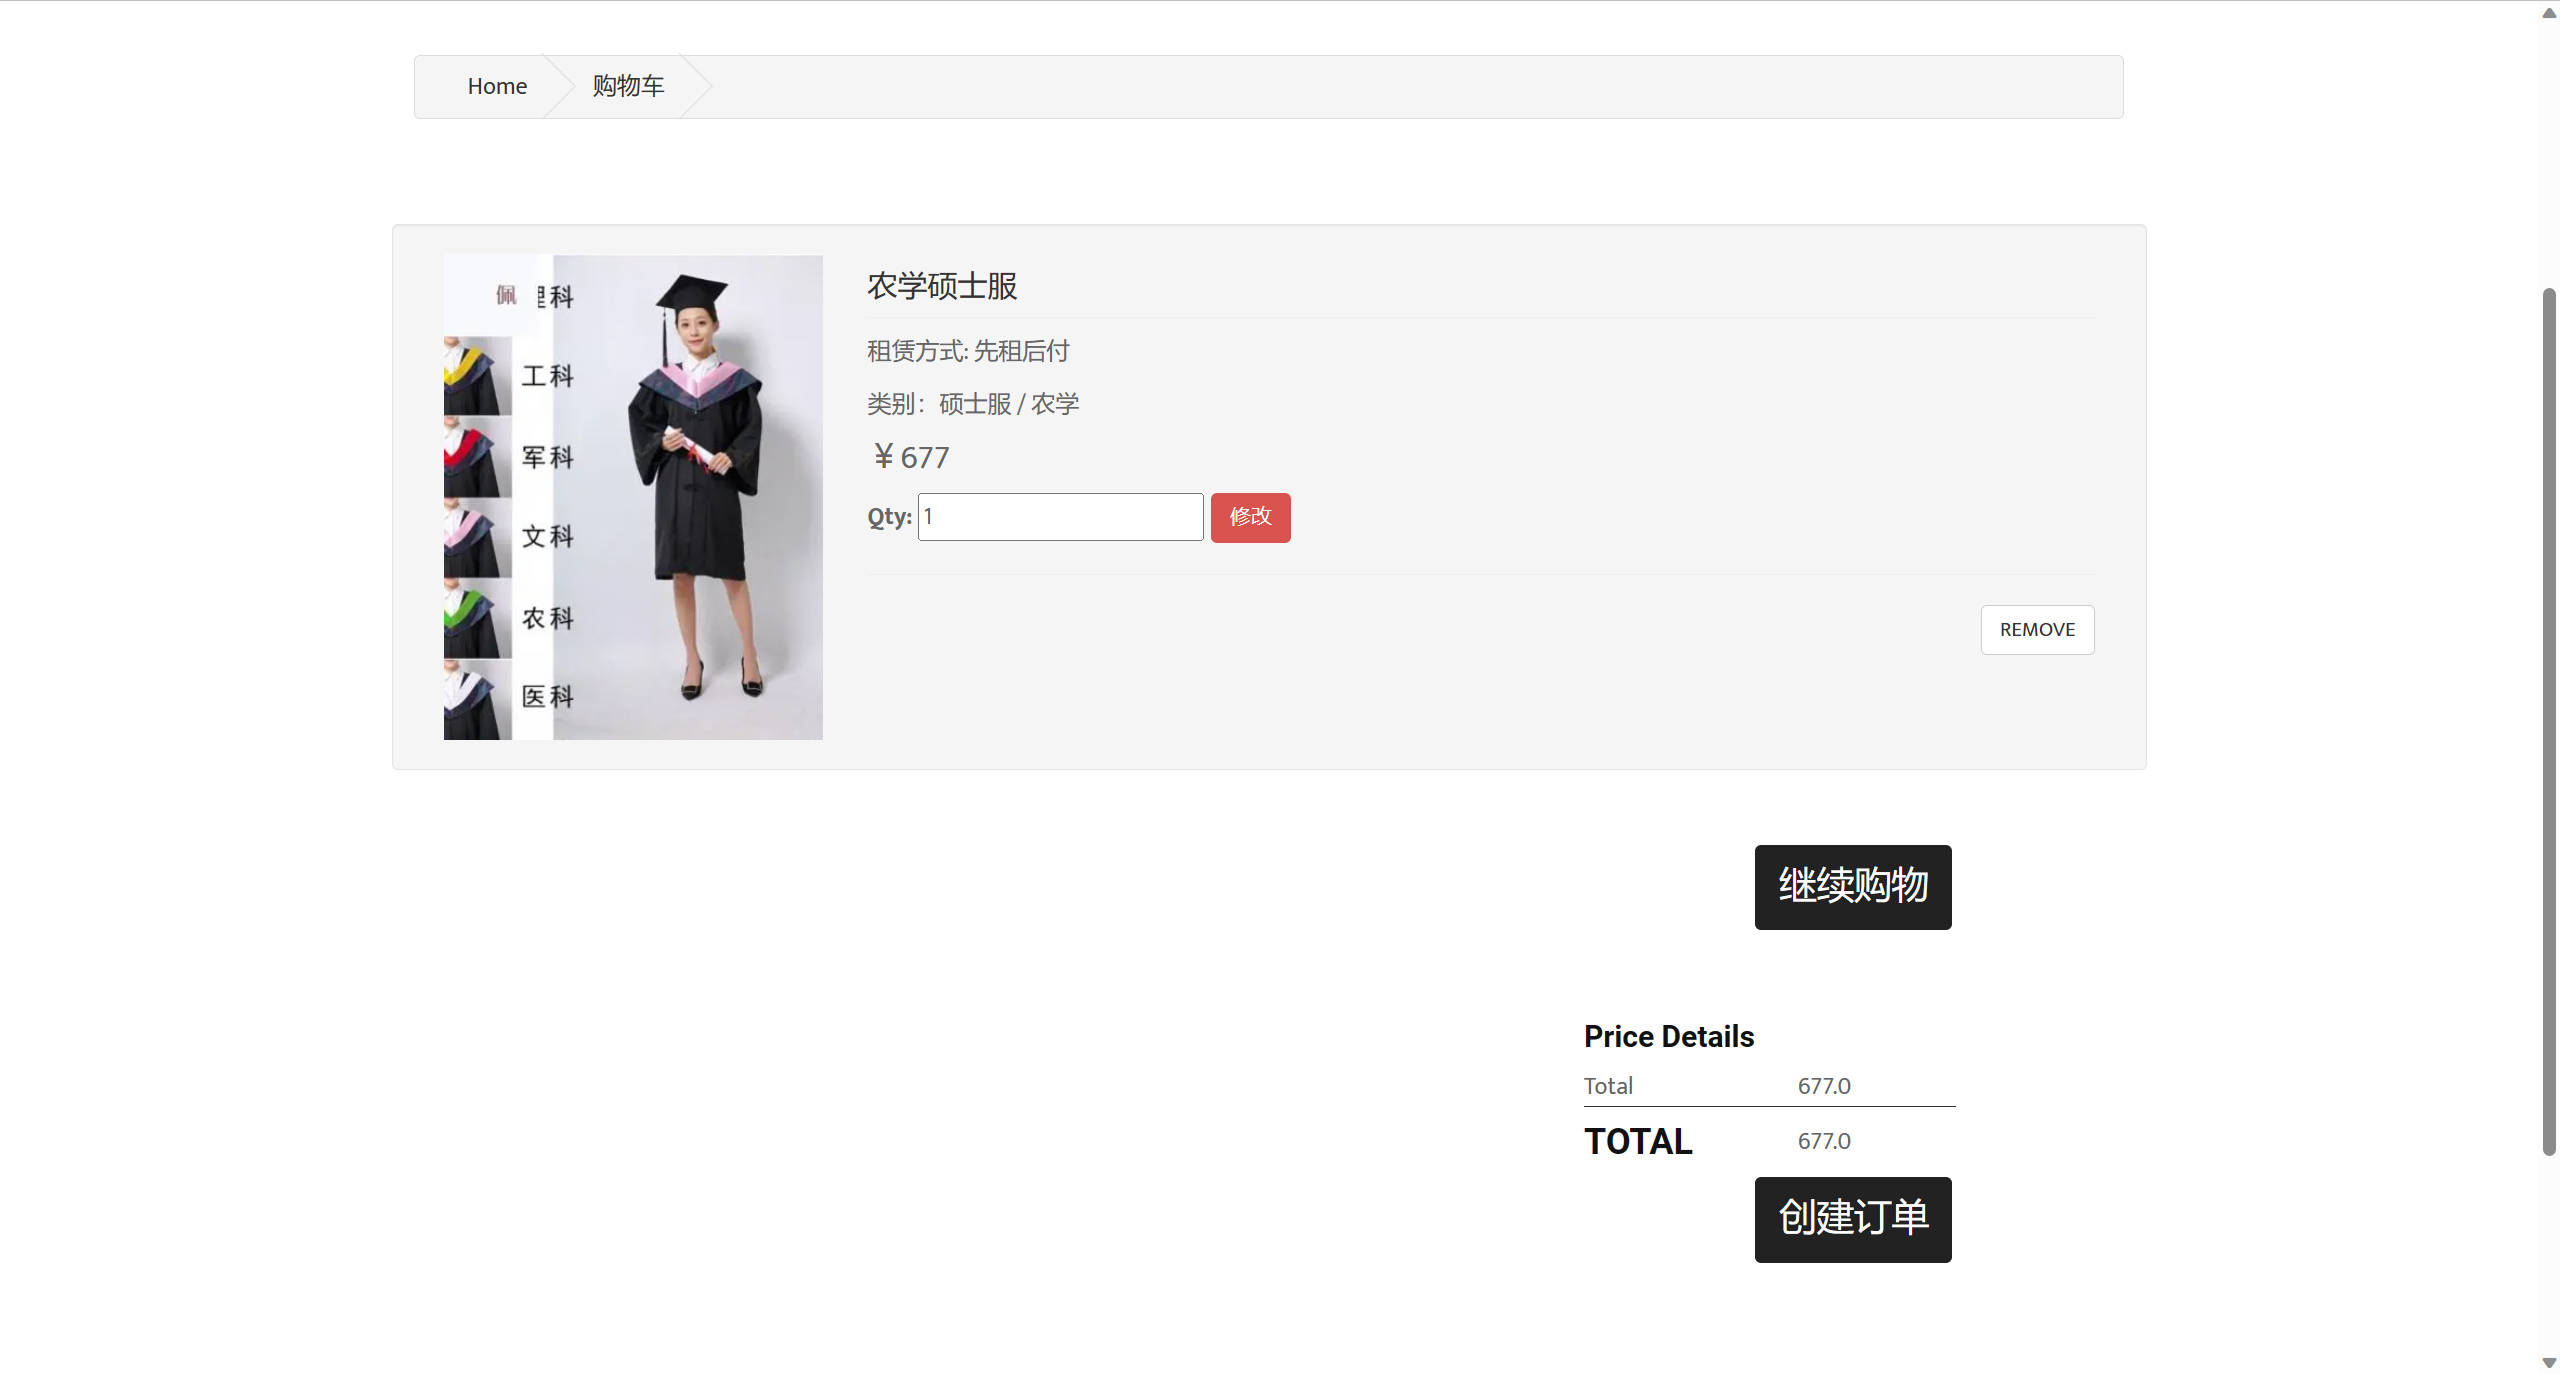Click the scrollbar up arrow
Viewport: 2560px width, 1374px height.
coord(2549,13)
